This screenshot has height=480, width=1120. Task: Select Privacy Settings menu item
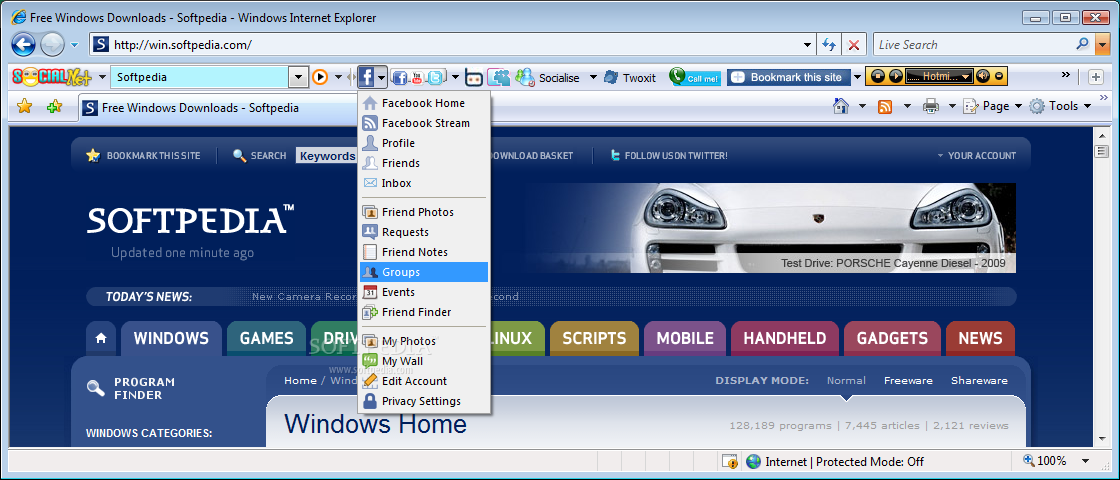pyautogui.click(x=424, y=401)
